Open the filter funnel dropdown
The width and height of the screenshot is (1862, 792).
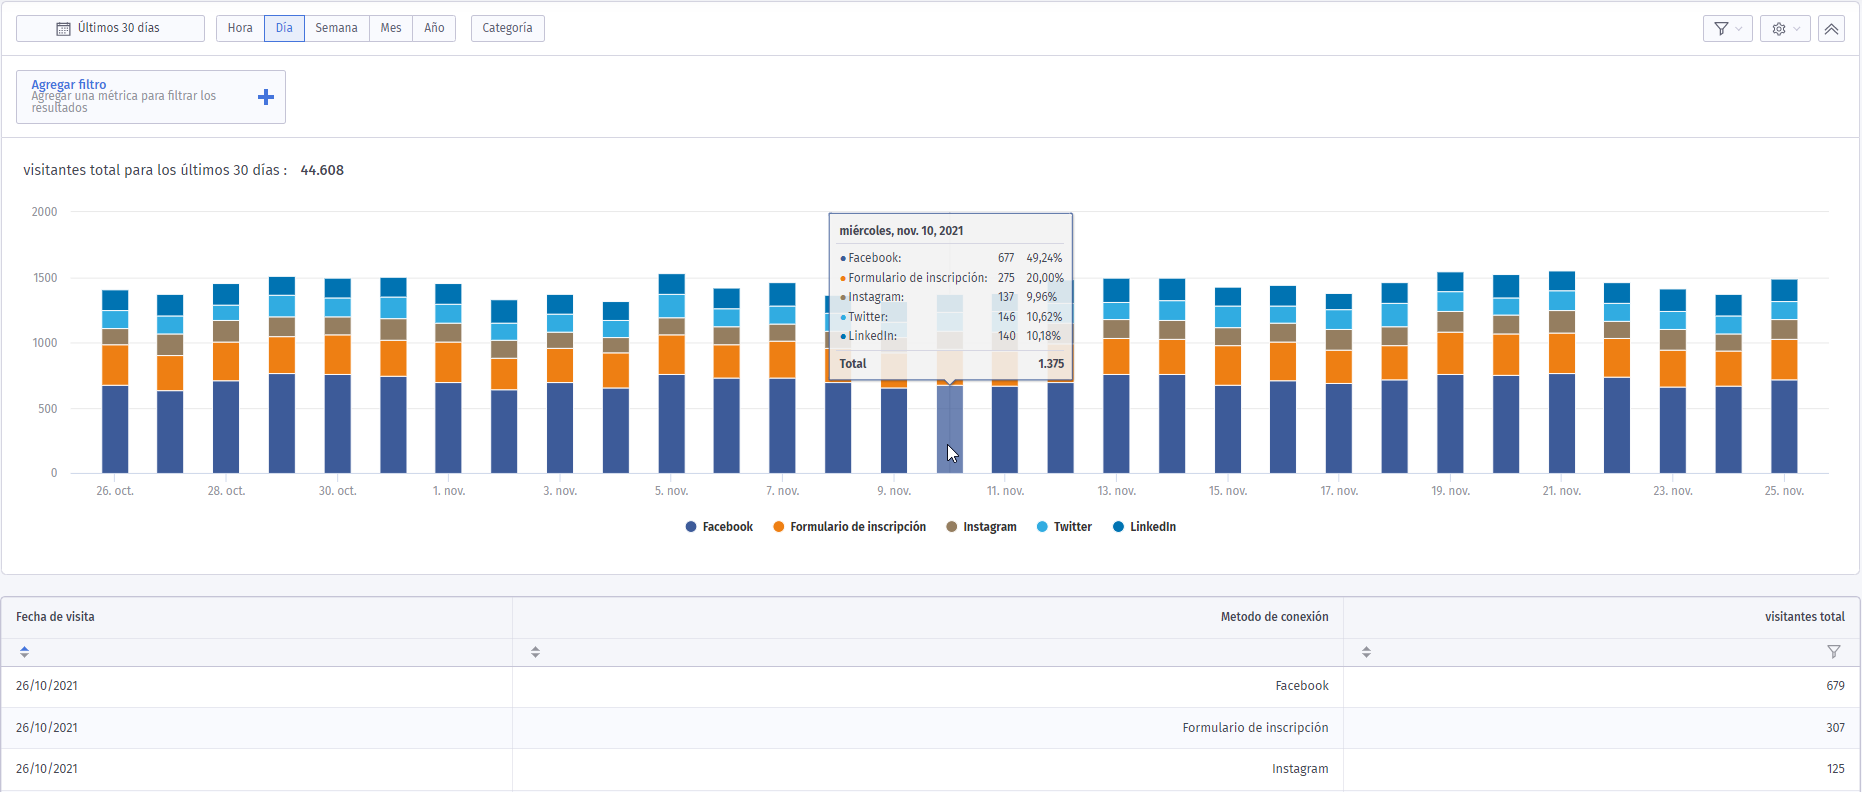point(1727,29)
